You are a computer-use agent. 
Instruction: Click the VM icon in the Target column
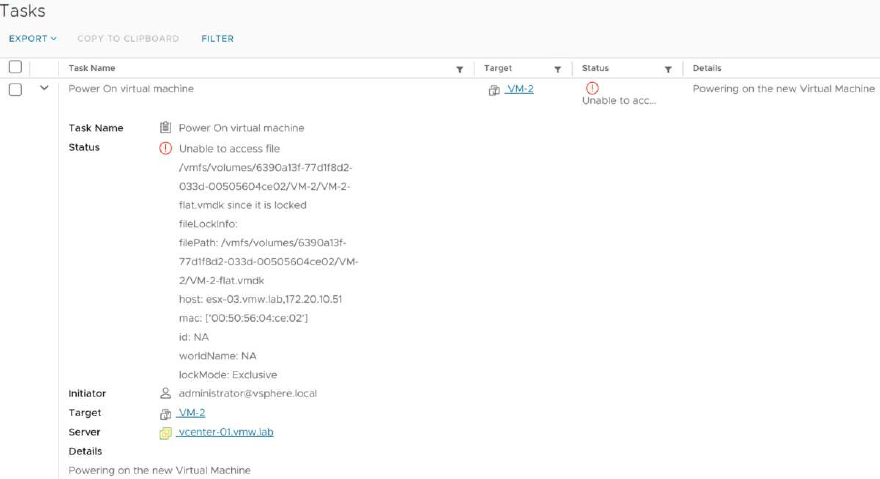click(494, 90)
